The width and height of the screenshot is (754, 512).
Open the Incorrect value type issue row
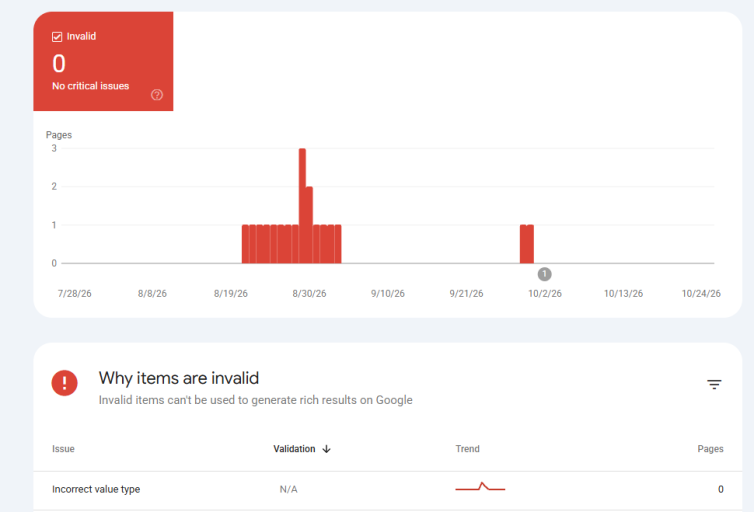coord(388,490)
